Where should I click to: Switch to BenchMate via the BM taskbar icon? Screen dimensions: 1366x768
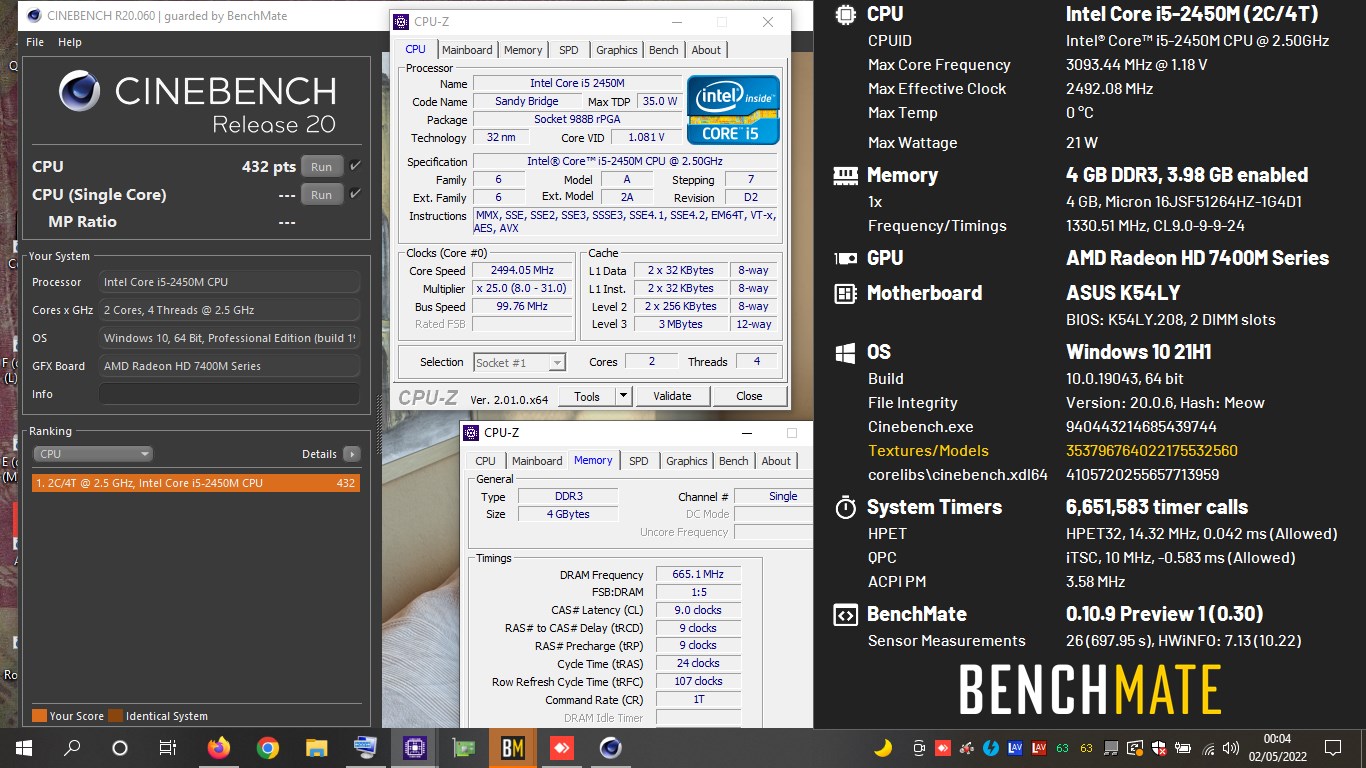coord(512,747)
